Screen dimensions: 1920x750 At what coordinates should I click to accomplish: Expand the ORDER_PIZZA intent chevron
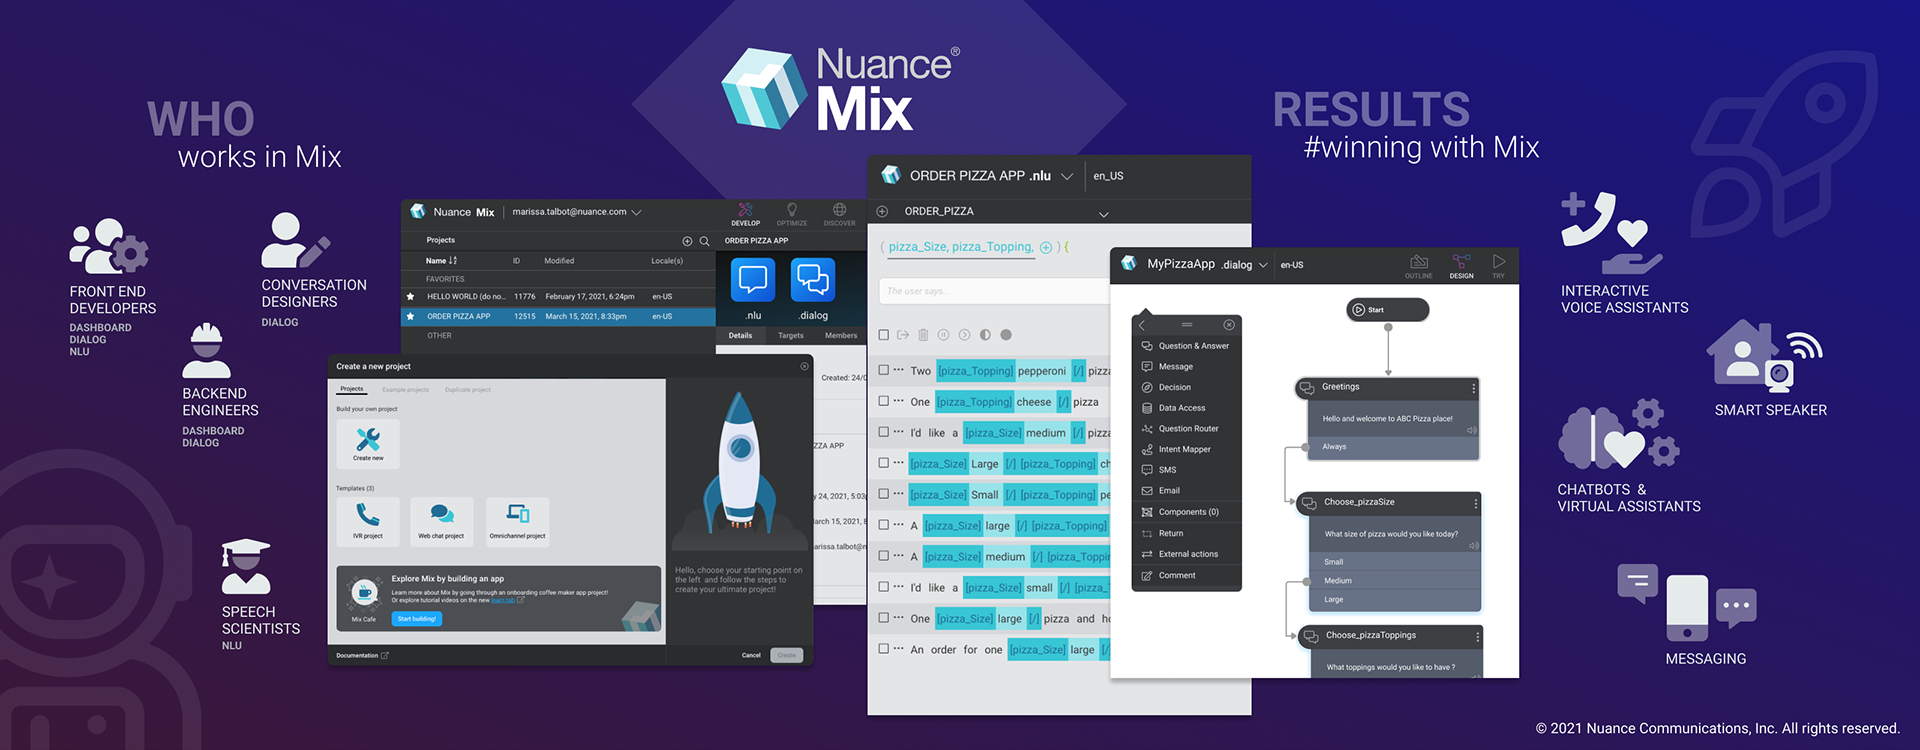point(1104,214)
